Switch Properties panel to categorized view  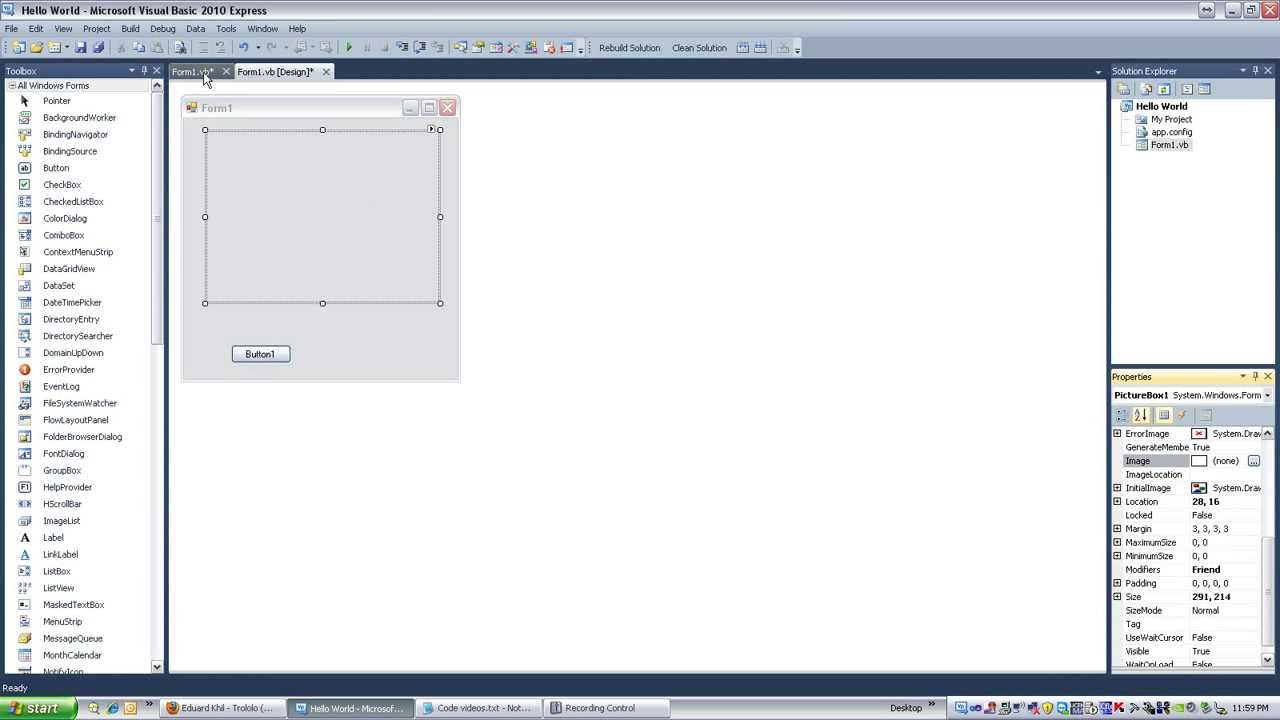1121,415
